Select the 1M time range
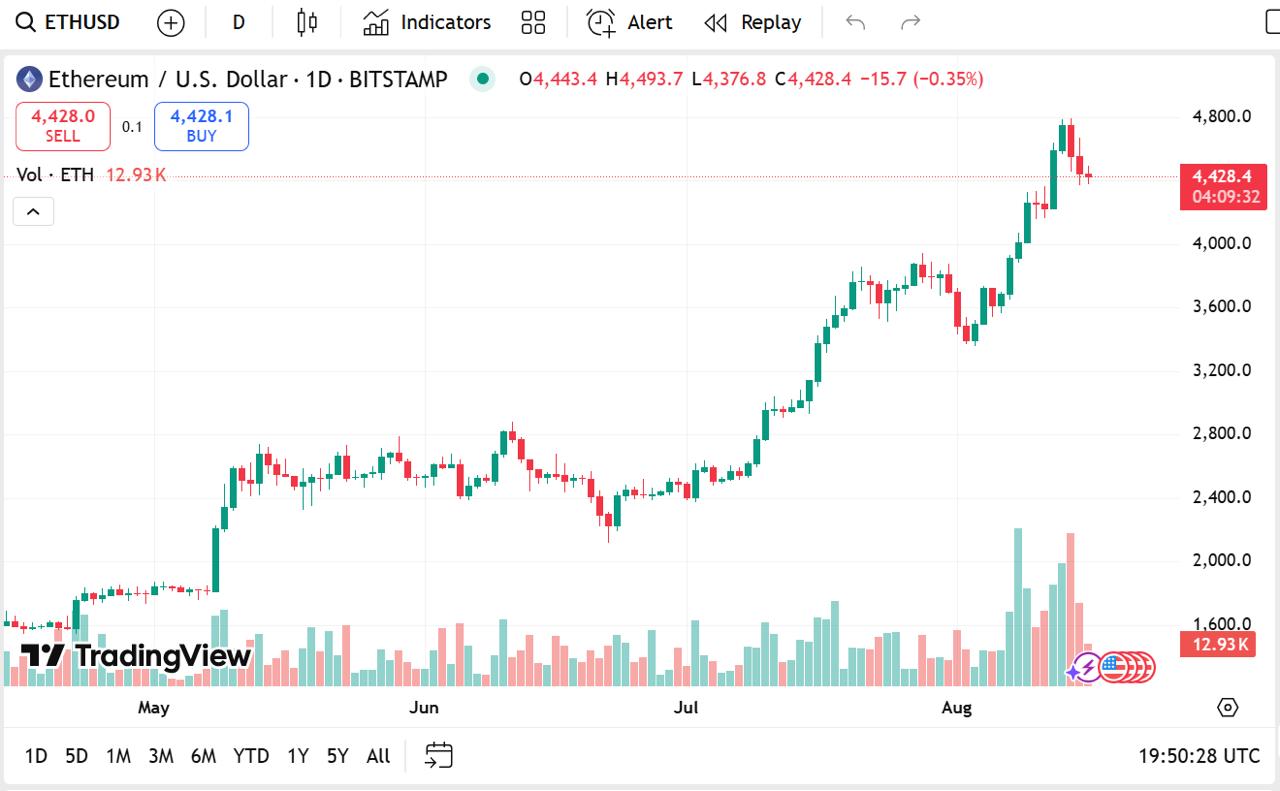Viewport: 1280px width, 791px height. point(118,756)
